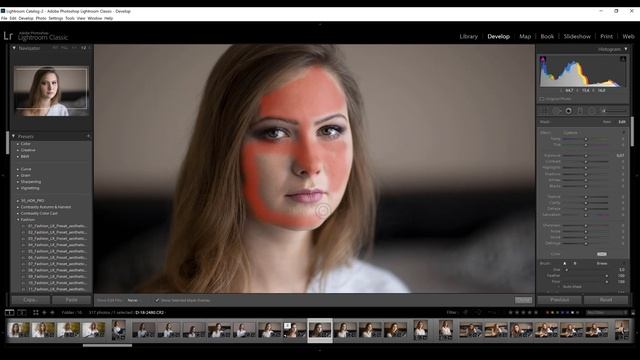Viewport: 640px width, 360px height.
Task: Filter by red color label
Action: 547,313
